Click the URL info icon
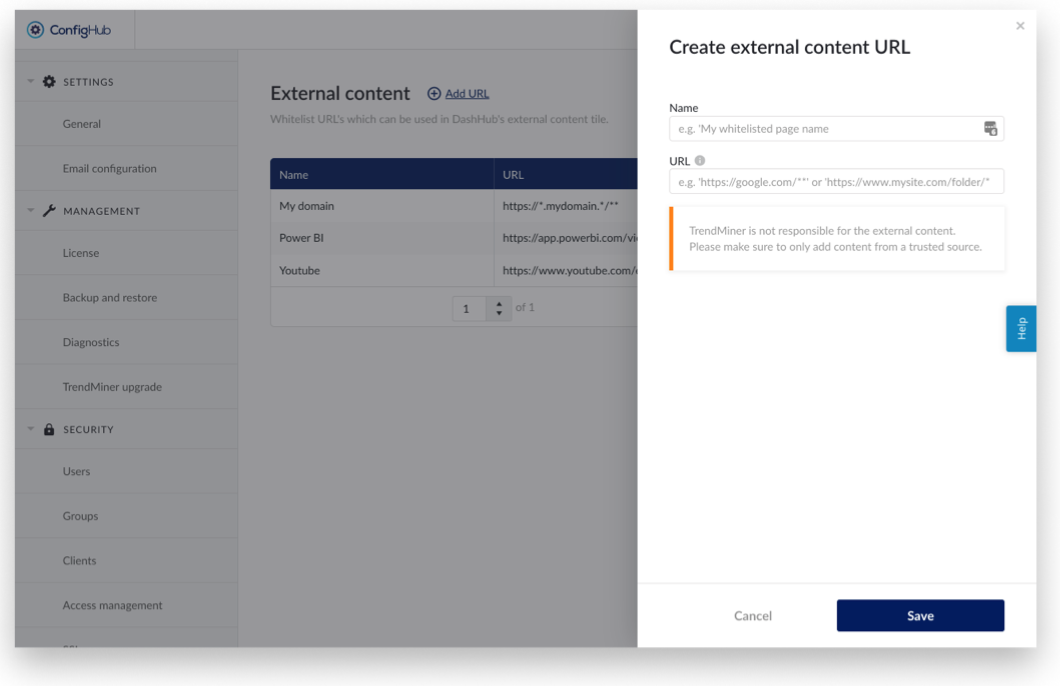1060x686 pixels. (700, 161)
